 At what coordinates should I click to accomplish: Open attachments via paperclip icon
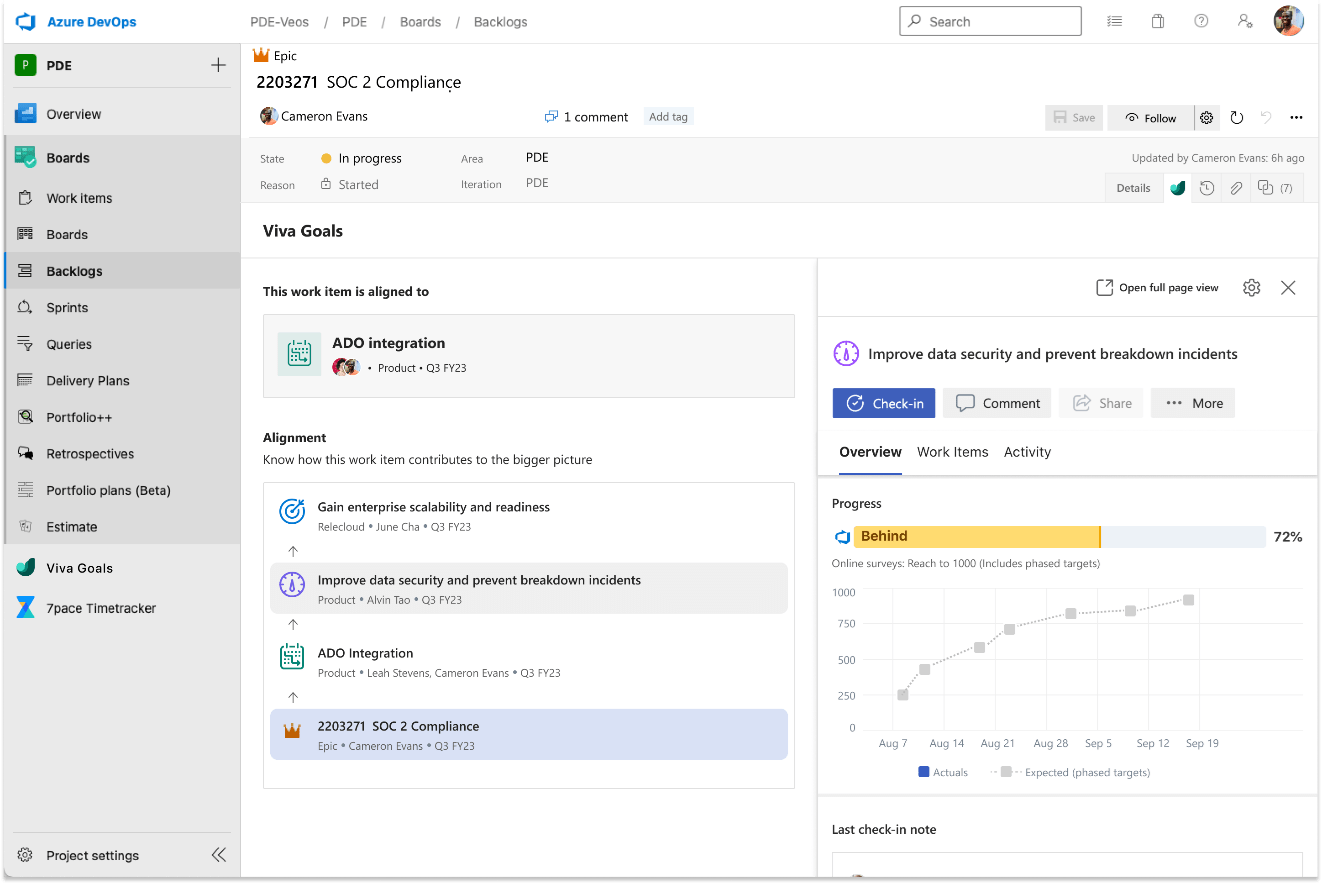point(1236,187)
